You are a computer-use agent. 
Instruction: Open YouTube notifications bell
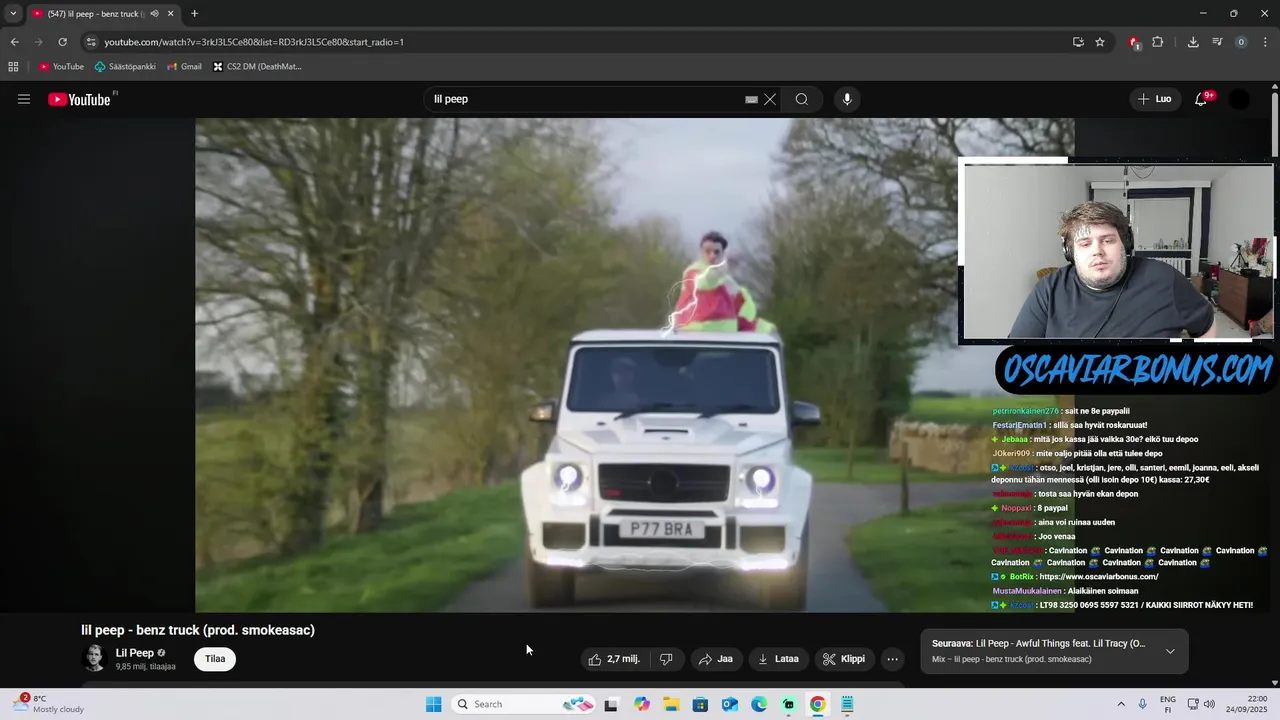[x=1201, y=99]
